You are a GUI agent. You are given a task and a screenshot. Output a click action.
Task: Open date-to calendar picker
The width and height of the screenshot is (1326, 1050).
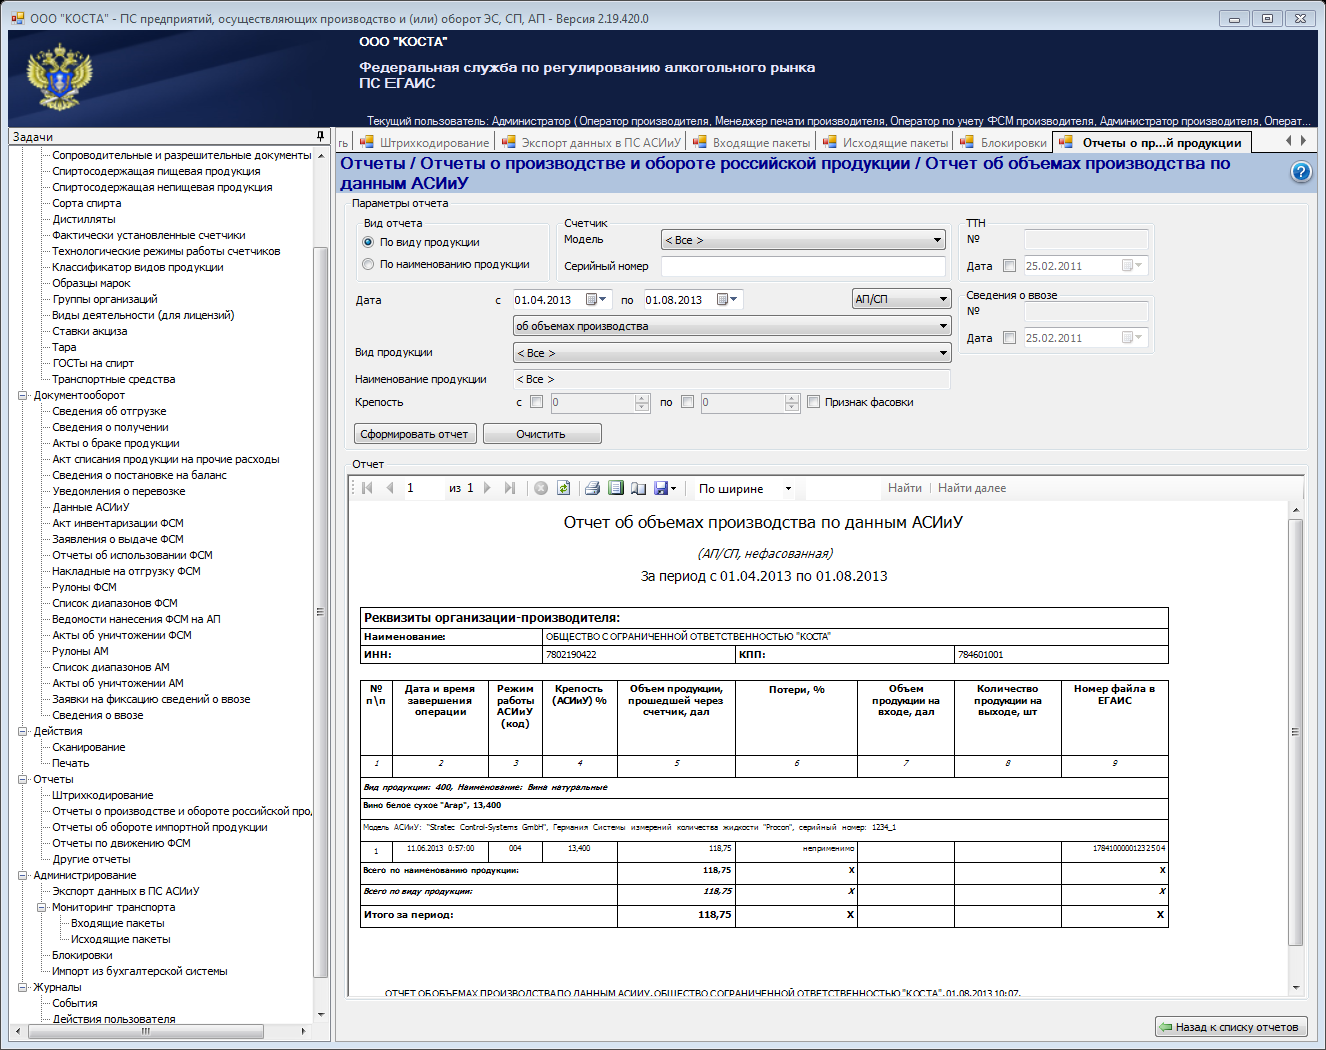728,300
